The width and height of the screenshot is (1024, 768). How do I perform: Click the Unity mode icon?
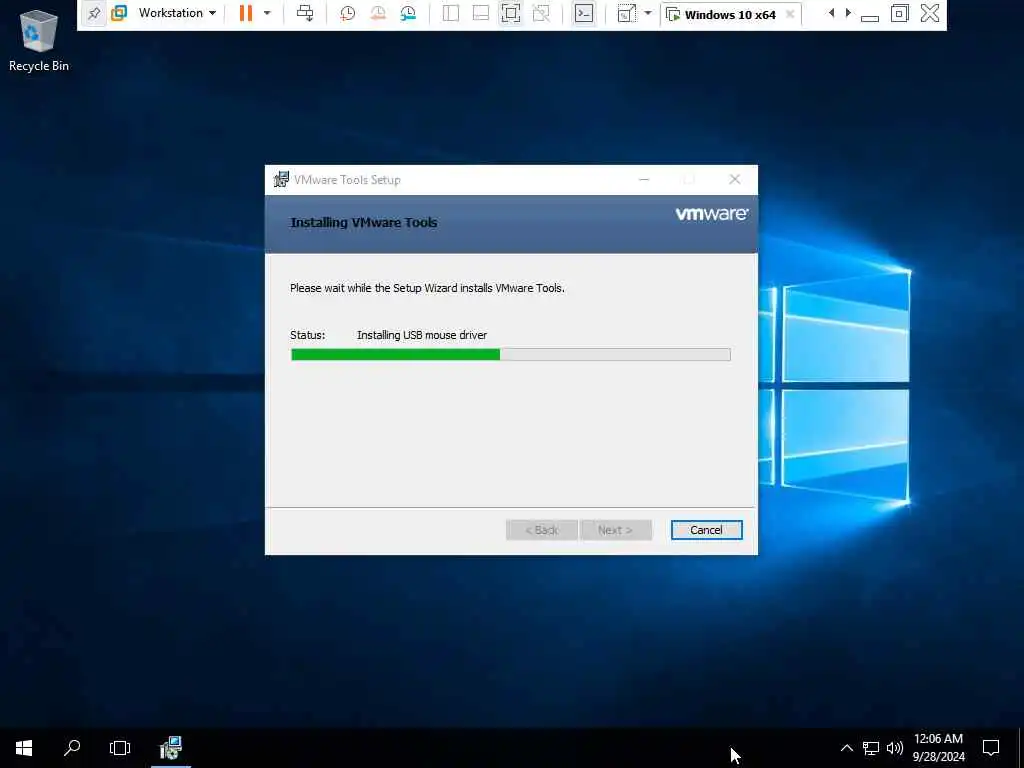(x=541, y=13)
